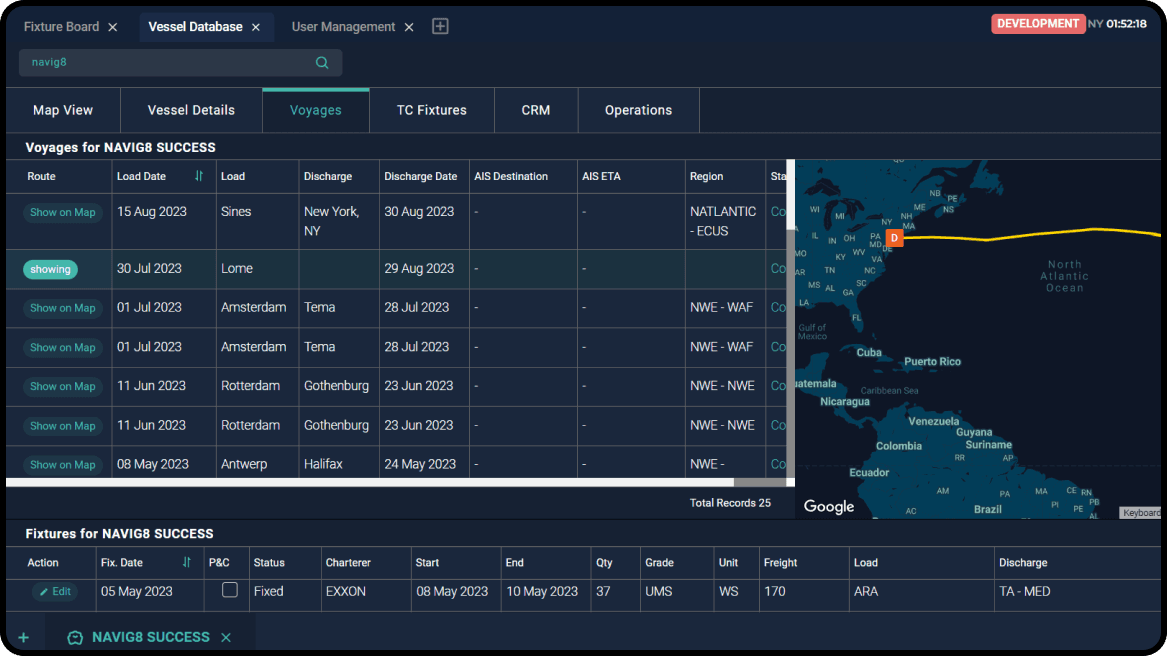Click the orange D marker on map
The image size is (1167, 656).
pos(894,238)
